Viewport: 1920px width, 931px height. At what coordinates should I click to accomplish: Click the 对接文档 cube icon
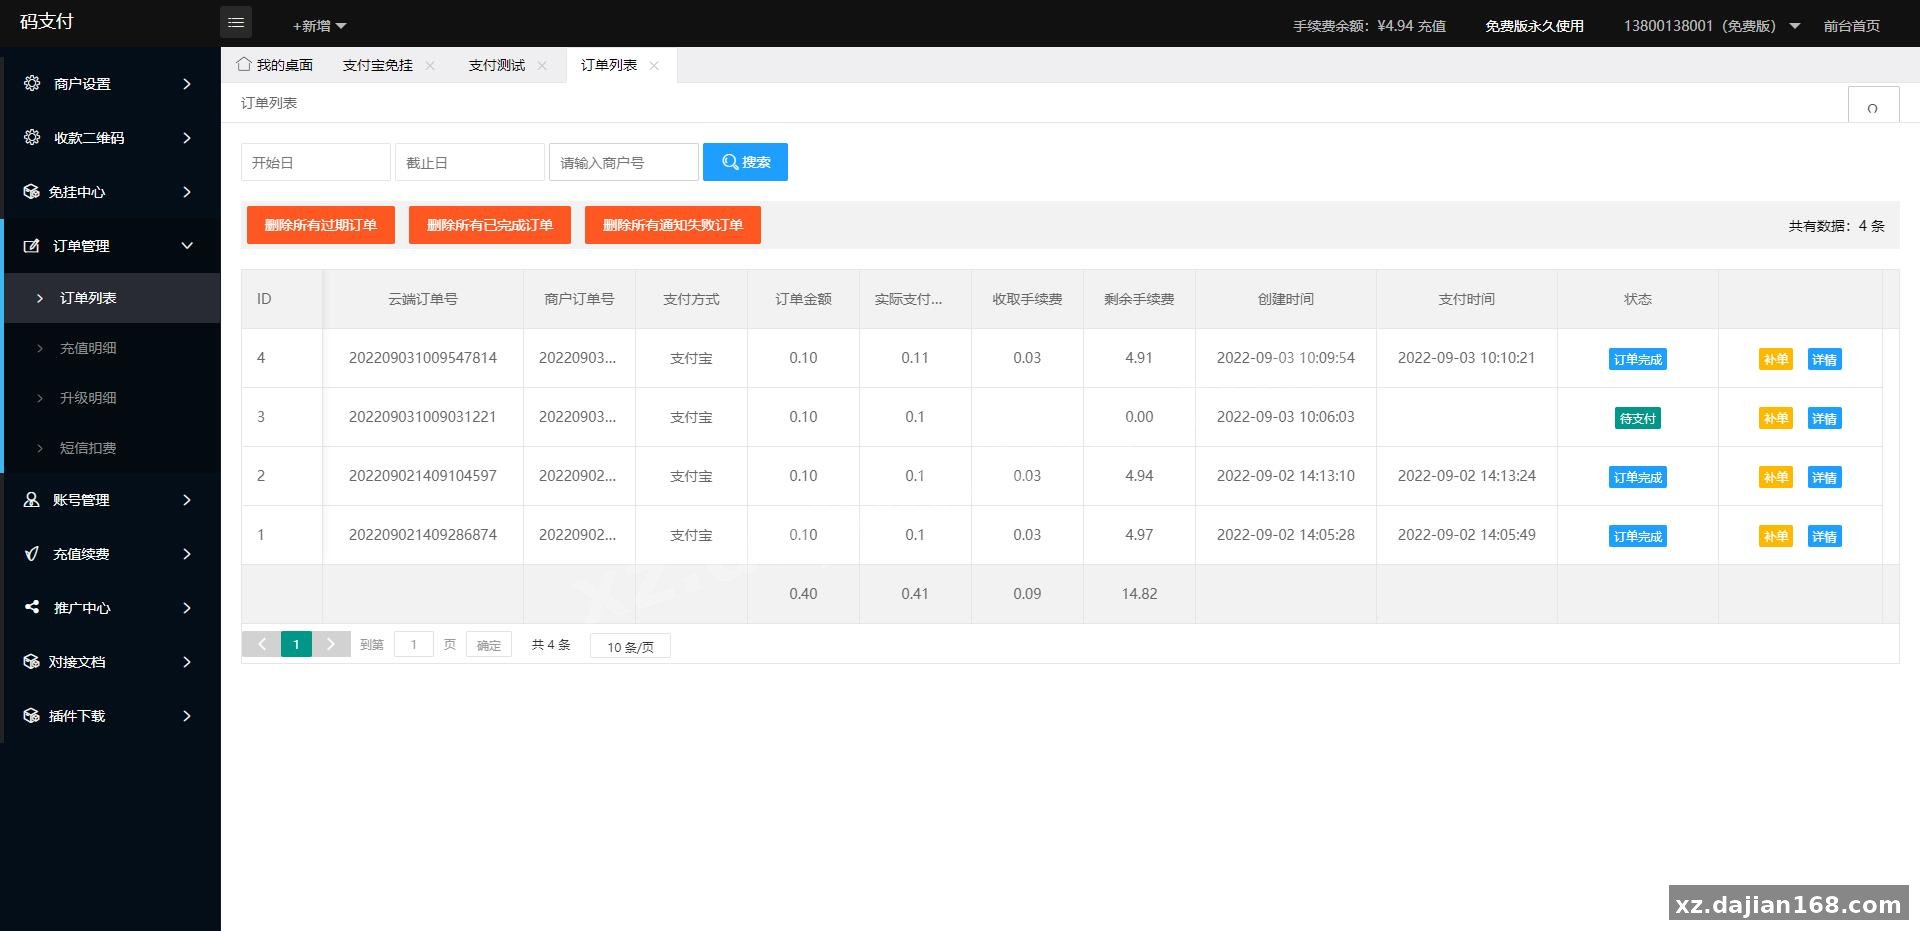coord(31,661)
